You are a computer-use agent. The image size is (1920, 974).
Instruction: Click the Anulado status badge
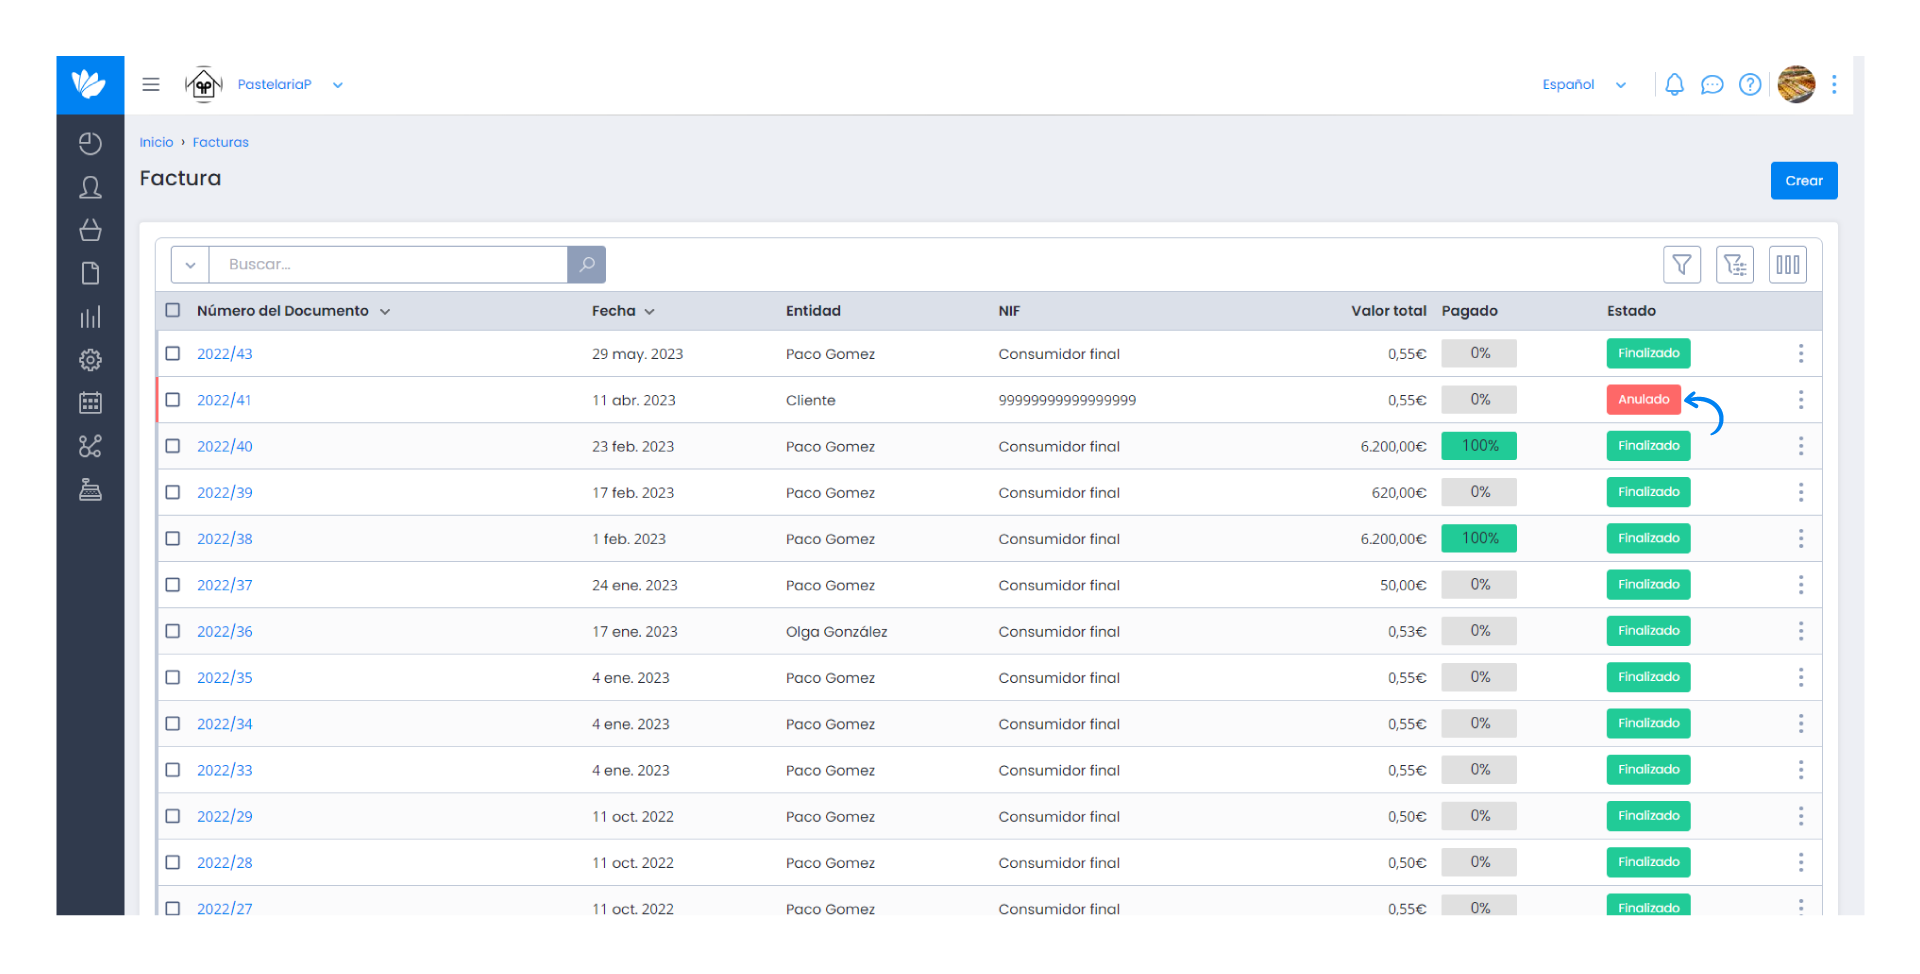click(1644, 400)
